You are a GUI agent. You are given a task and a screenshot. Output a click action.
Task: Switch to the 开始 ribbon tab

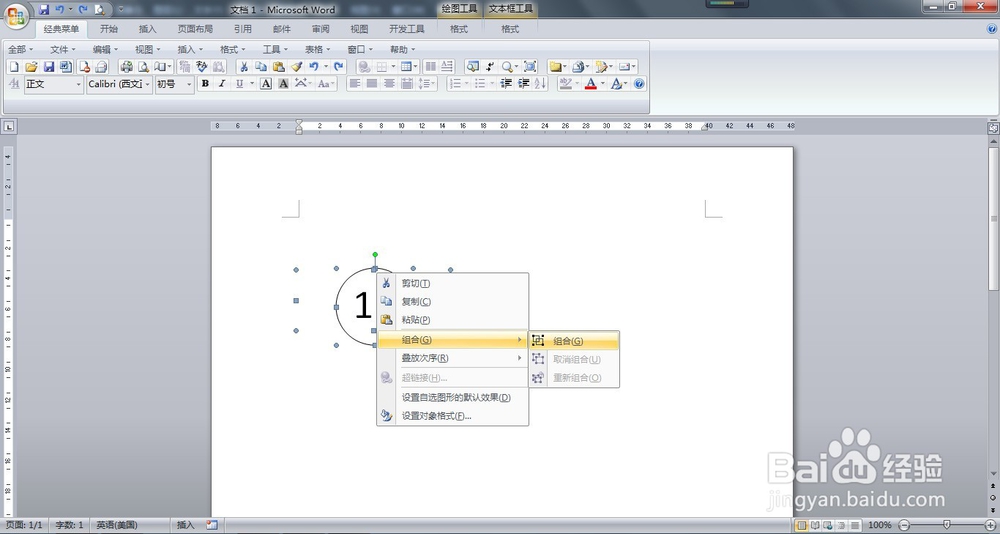[x=109, y=29]
